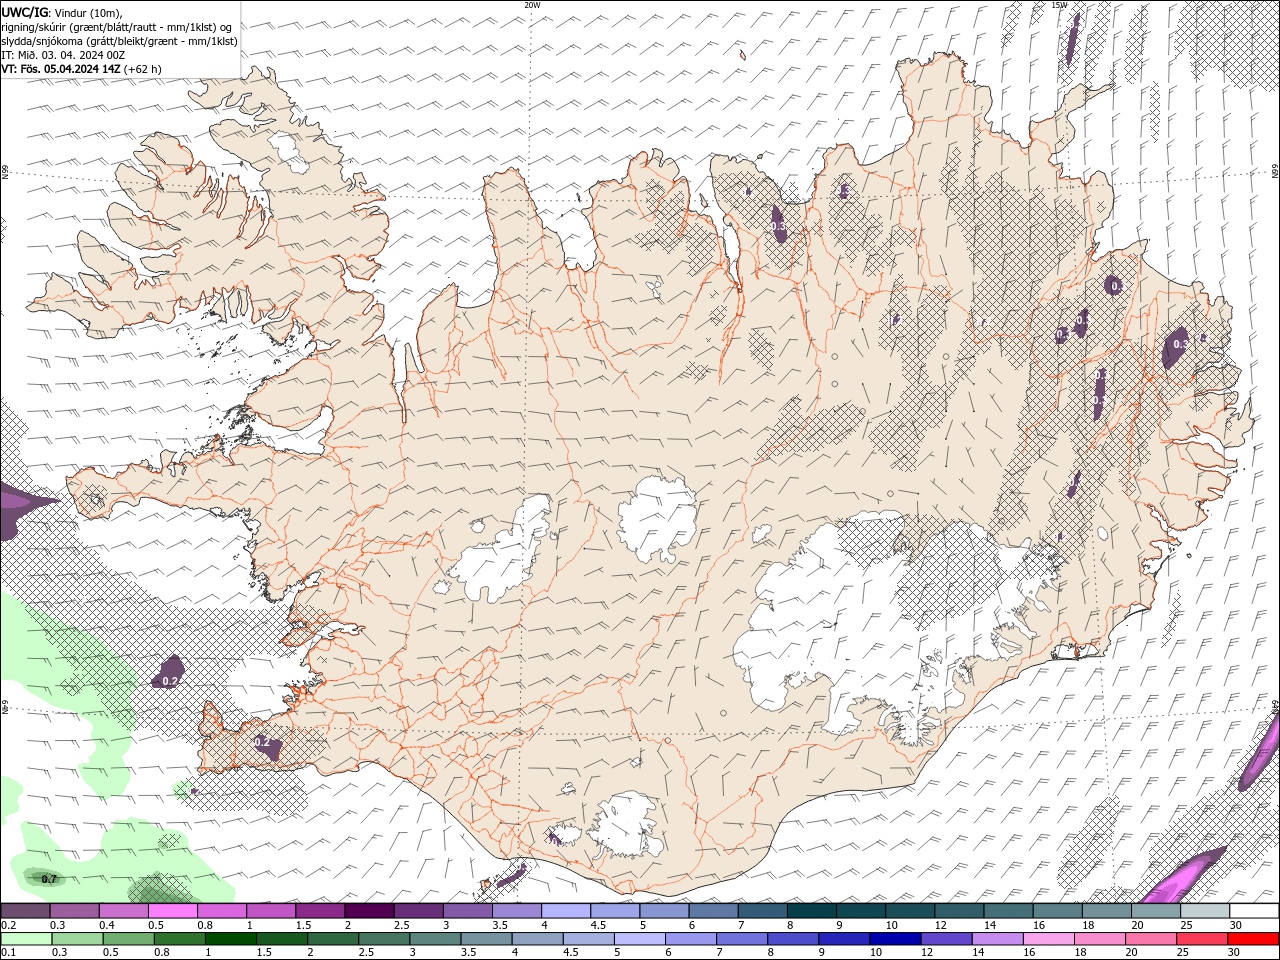Click the 'VT: Fös. 05.04.2024 14Z (+62 h)' line
The image size is (1280, 960).
pyautogui.click(x=81, y=69)
